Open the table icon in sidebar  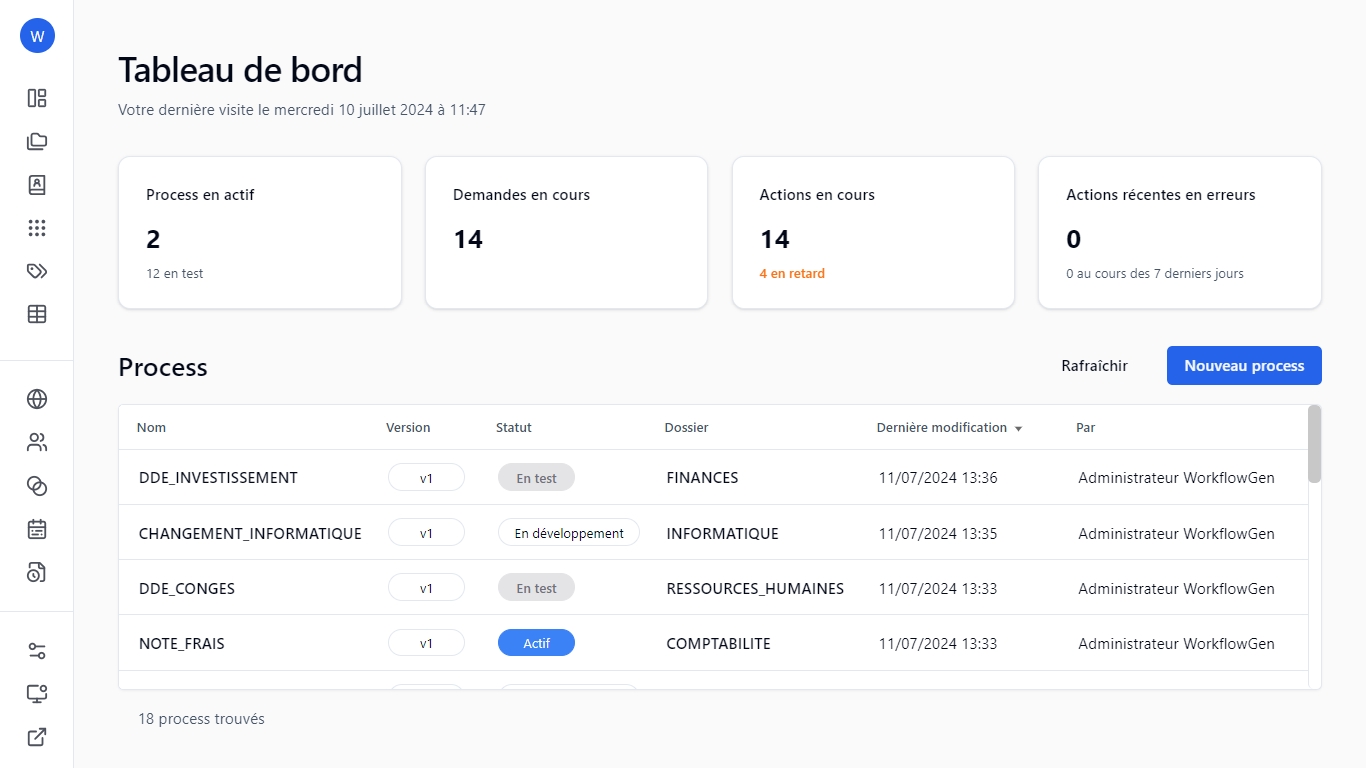click(x=37, y=314)
